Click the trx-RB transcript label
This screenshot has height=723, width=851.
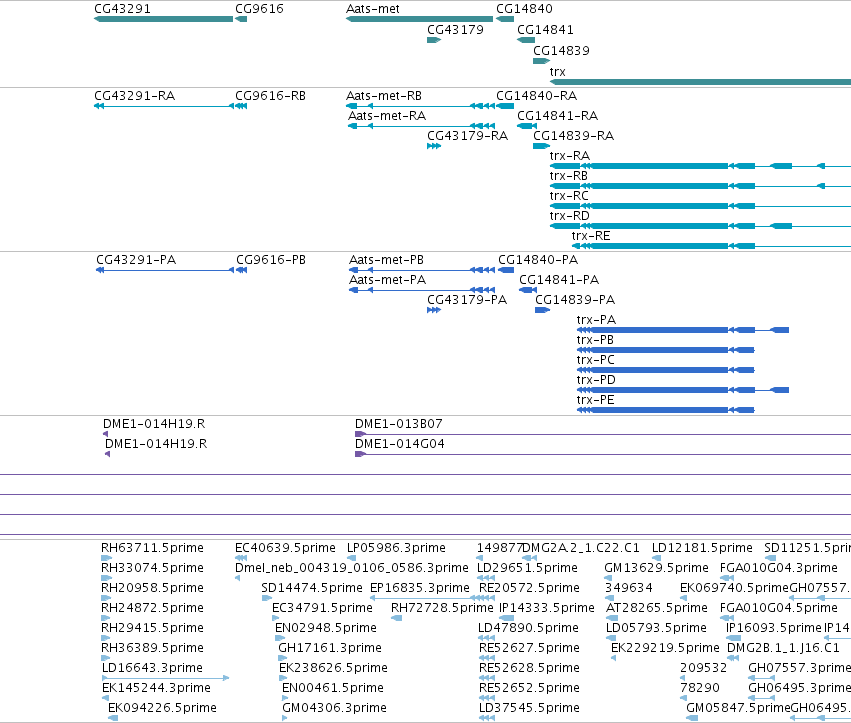pos(568,176)
